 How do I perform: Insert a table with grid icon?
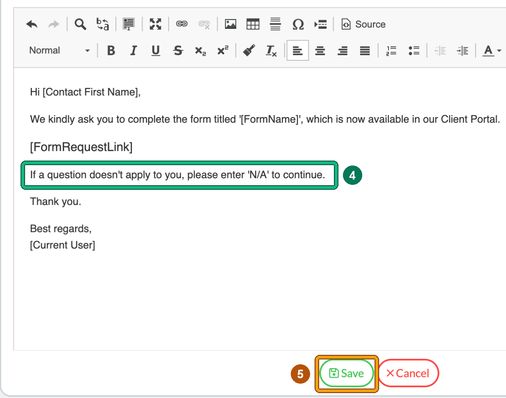(253, 24)
